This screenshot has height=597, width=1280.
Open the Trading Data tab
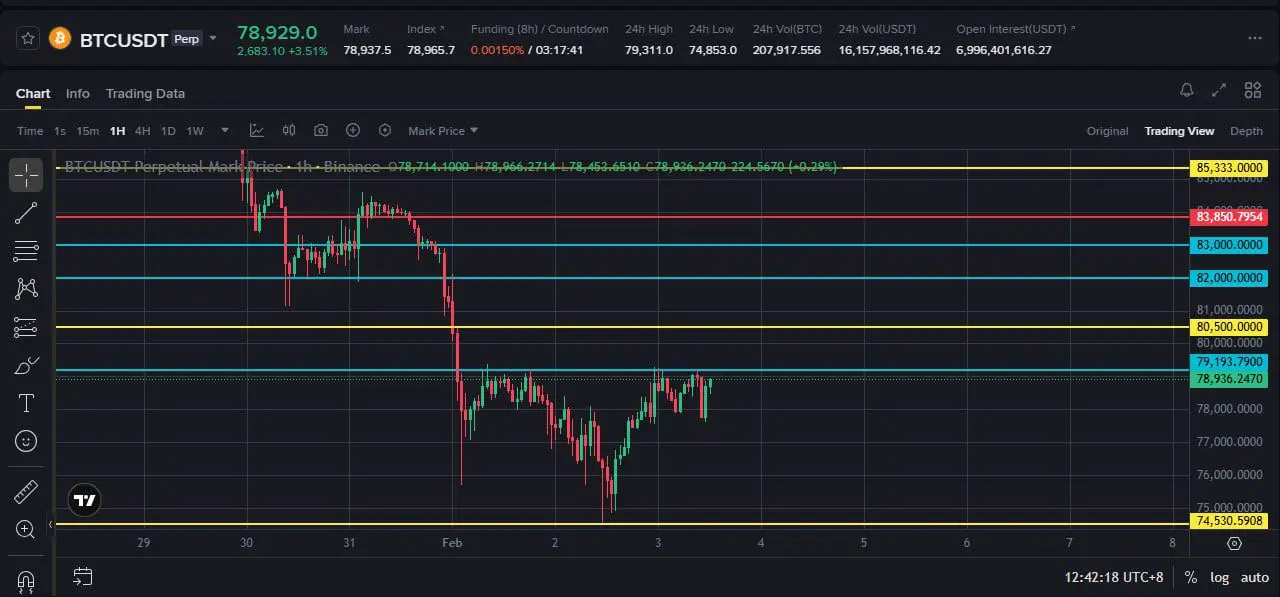point(145,93)
